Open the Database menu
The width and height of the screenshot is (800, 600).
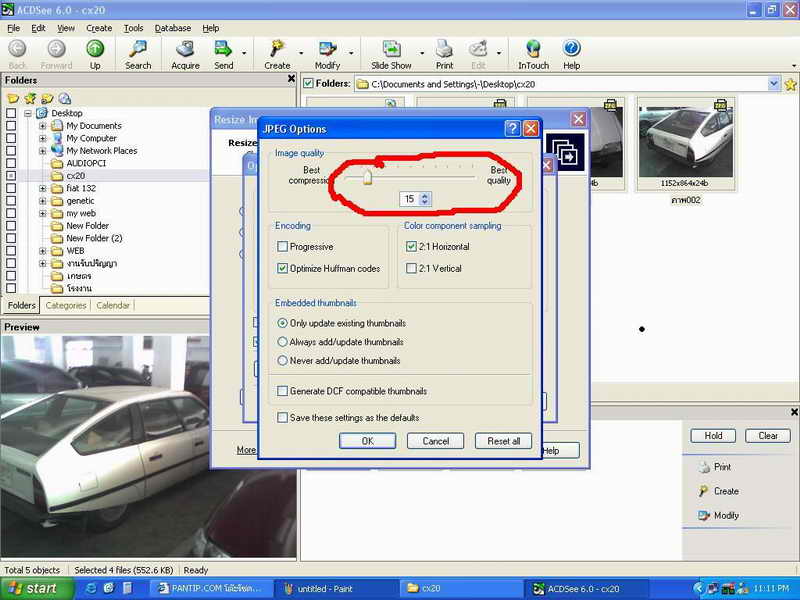[172, 28]
